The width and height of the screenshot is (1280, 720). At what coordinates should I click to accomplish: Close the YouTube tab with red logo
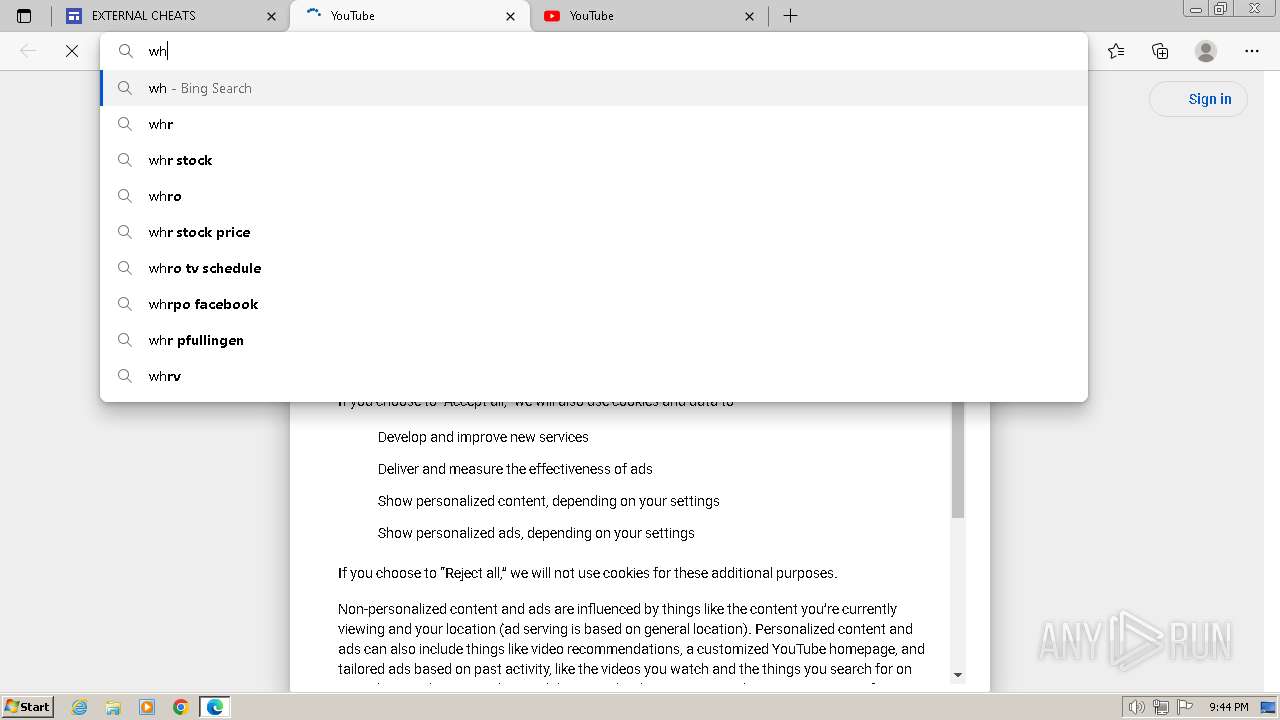[x=750, y=16]
